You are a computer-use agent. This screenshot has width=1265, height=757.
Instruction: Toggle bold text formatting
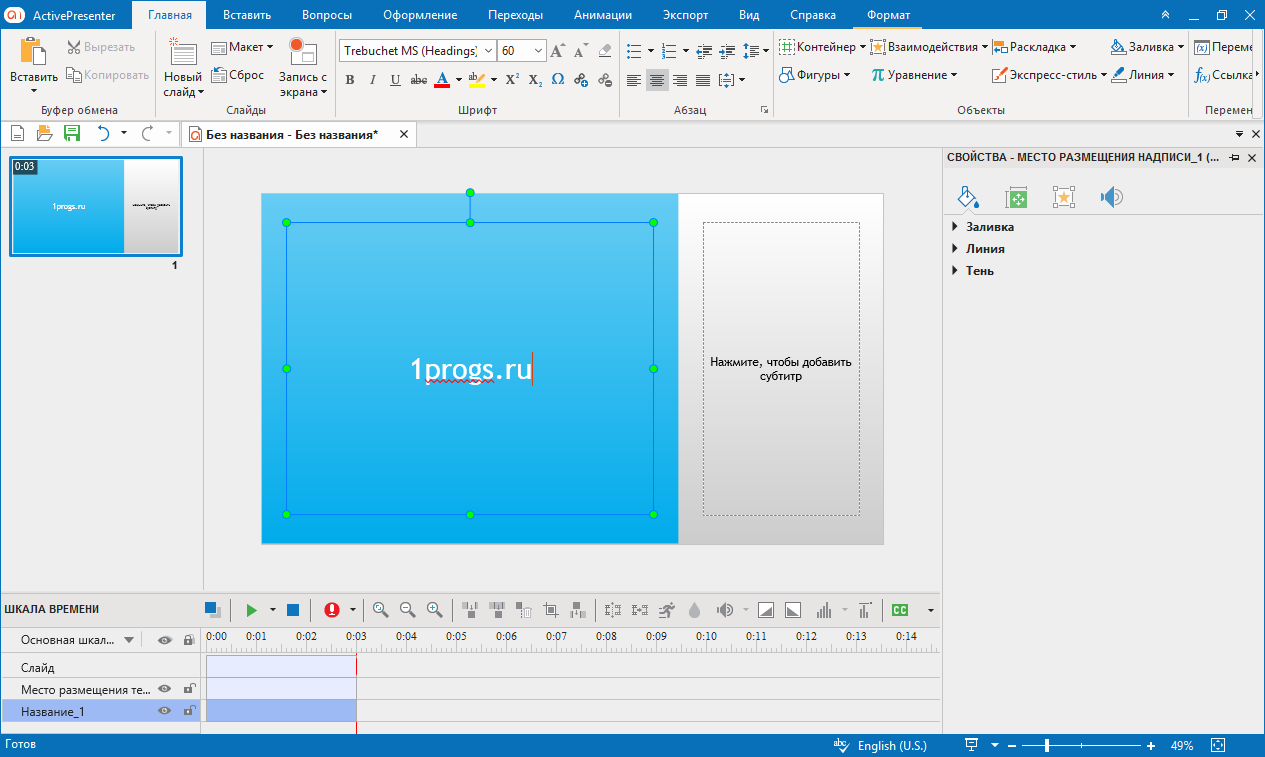click(x=349, y=80)
